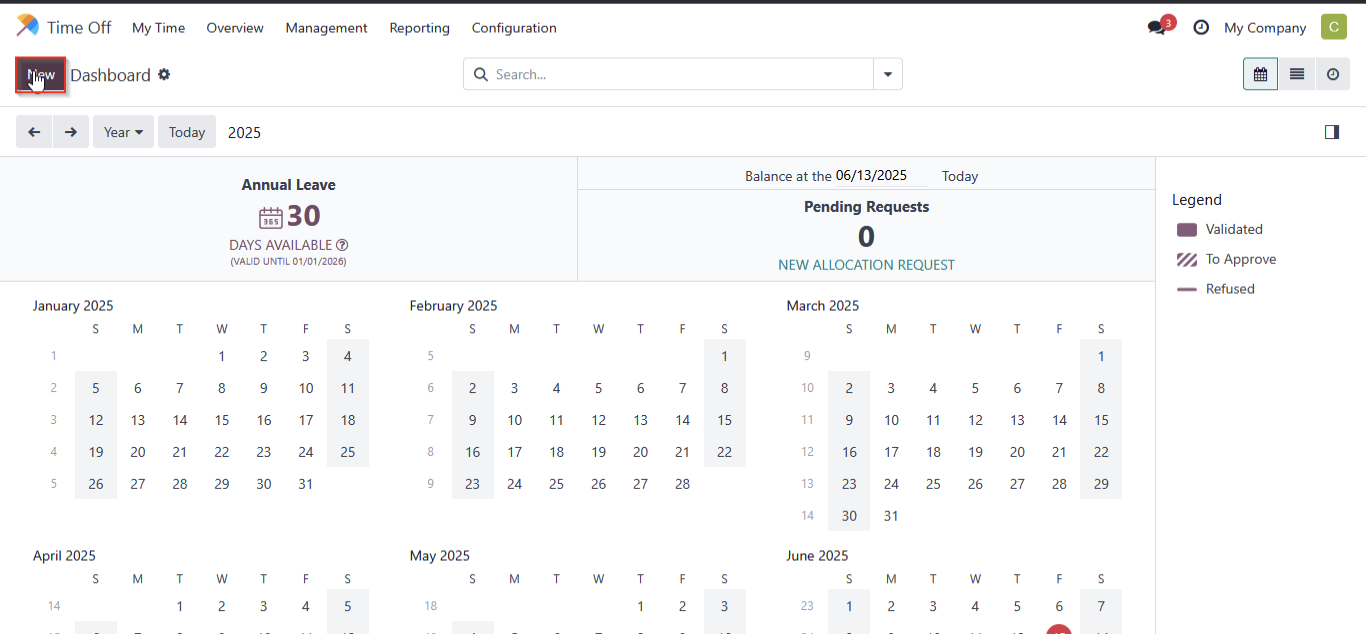Image resolution: width=1366 pixels, height=634 pixels.
Task: Select April 1 in the calendar
Action: click(x=180, y=606)
